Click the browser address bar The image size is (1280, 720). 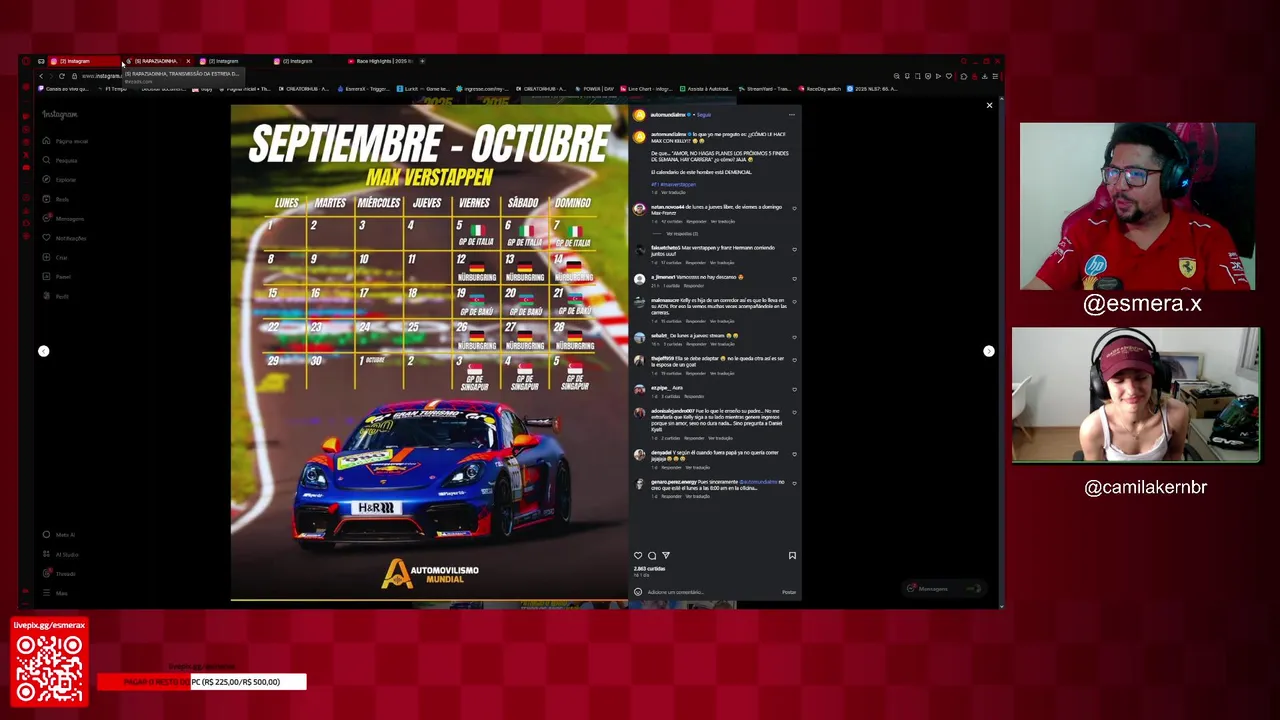click(x=480, y=76)
